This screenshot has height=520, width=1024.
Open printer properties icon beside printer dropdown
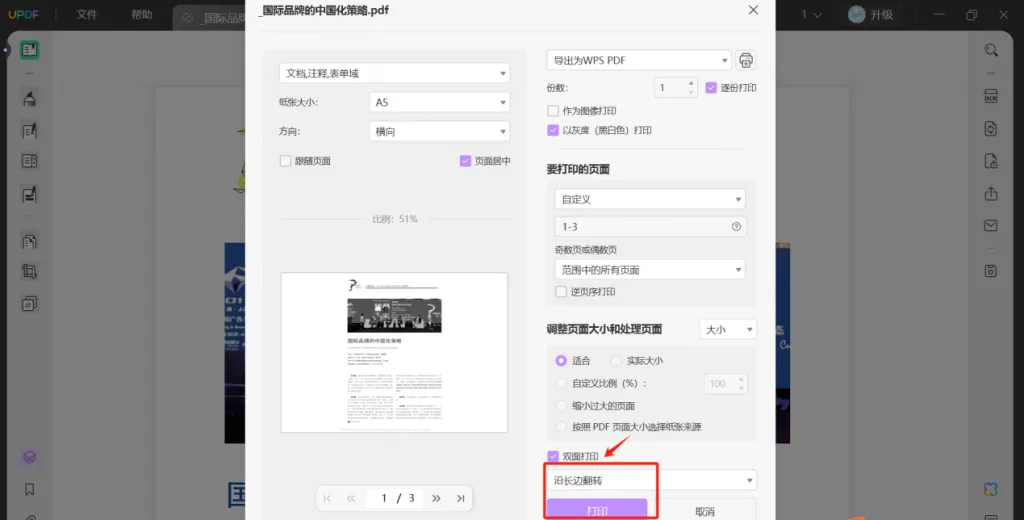point(746,60)
